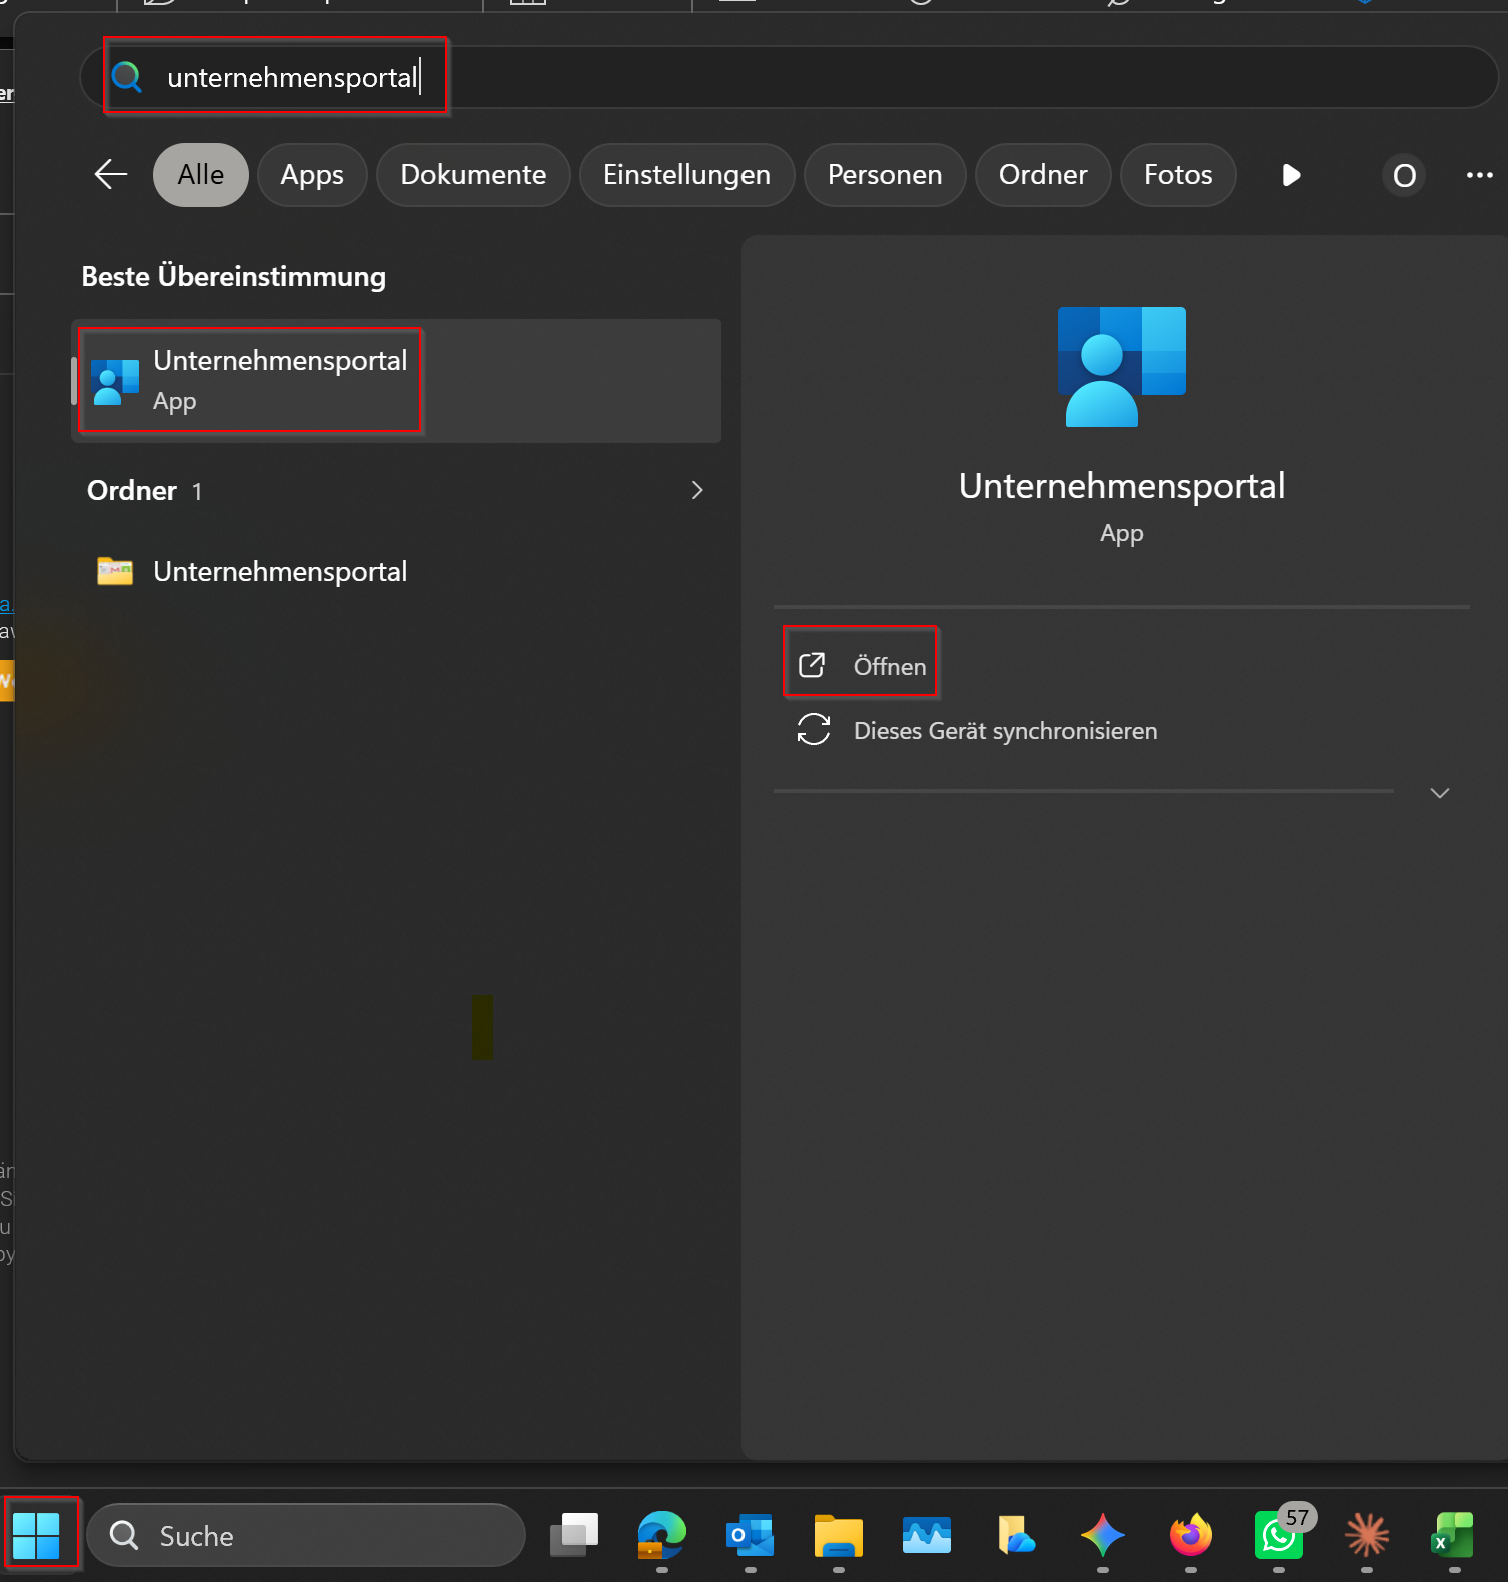Open Firefox from the taskbar
1508x1582 pixels.
[x=1191, y=1535]
